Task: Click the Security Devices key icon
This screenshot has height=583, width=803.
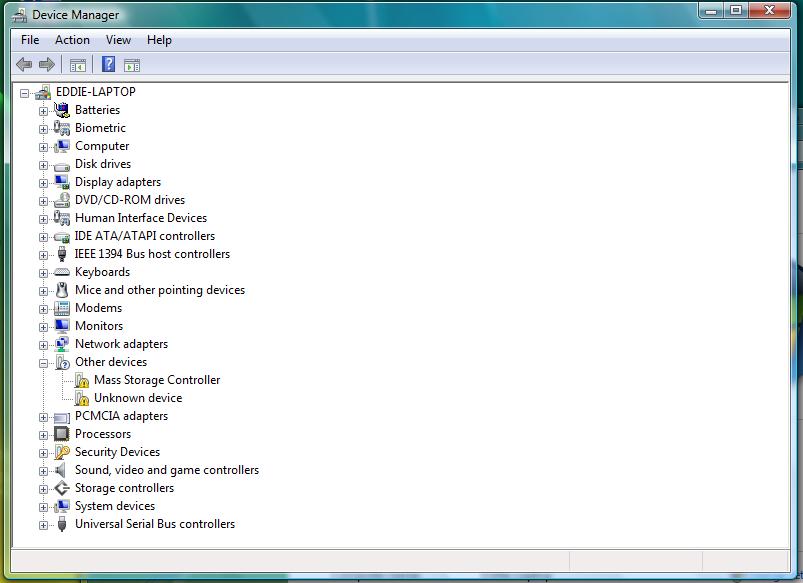Action: (x=62, y=452)
